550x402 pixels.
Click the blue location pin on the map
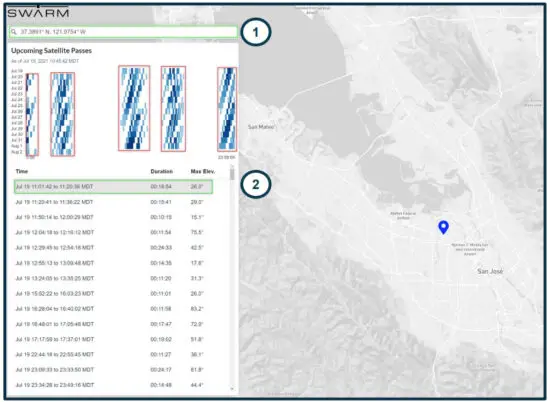click(x=443, y=227)
